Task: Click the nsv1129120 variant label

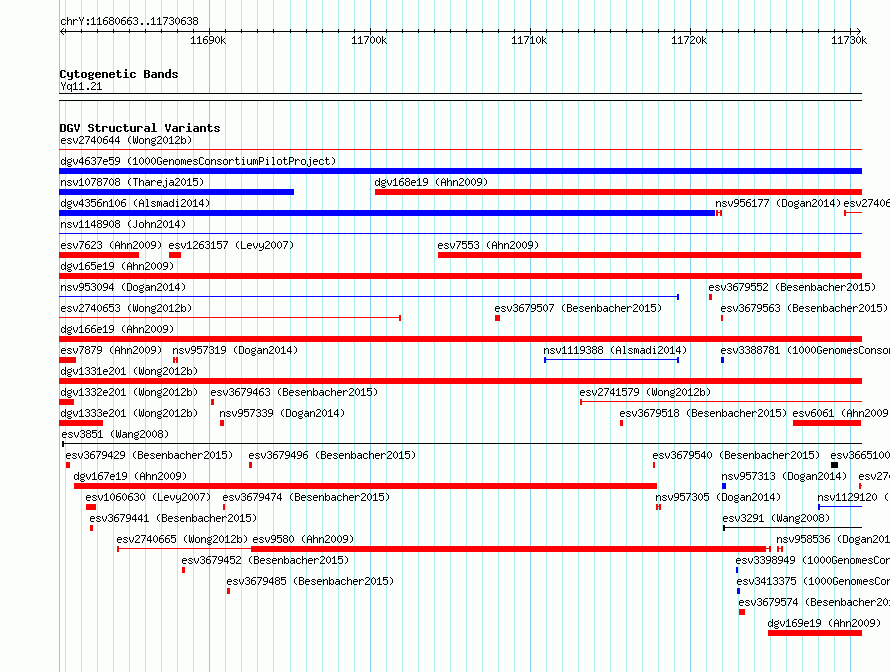Action: click(x=853, y=497)
